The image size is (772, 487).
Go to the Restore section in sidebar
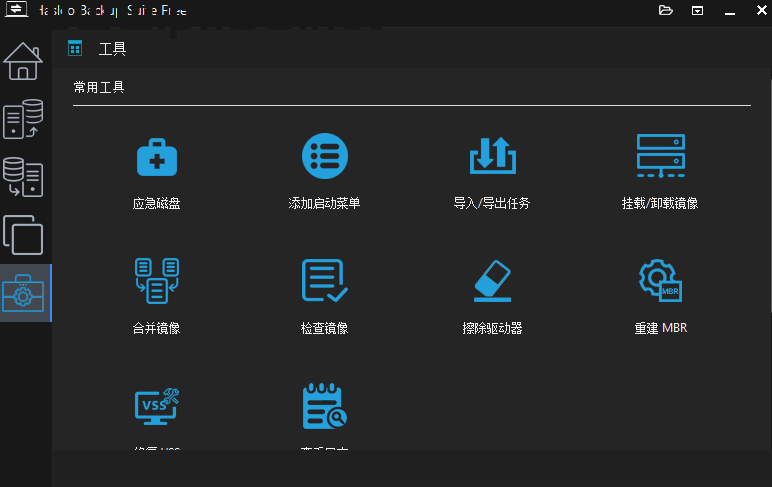tap(24, 178)
